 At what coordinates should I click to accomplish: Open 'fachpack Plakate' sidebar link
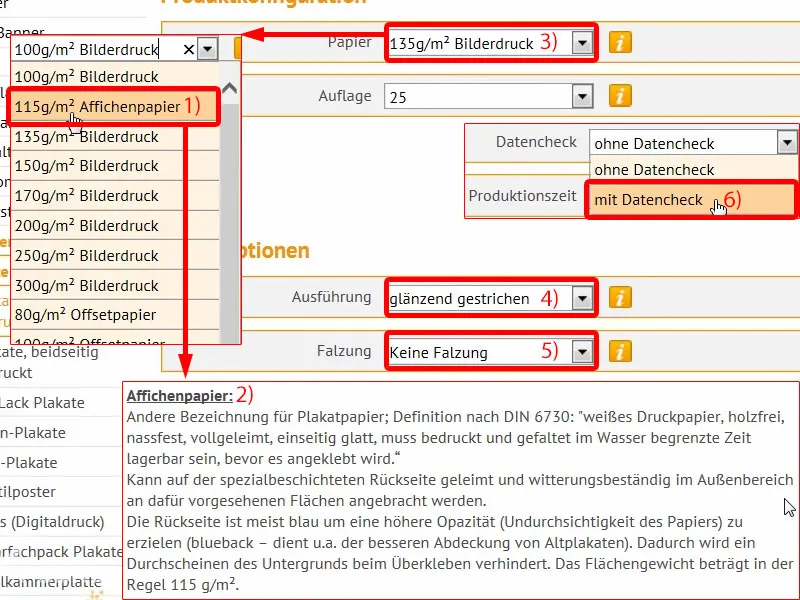click(x=61, y=552)
